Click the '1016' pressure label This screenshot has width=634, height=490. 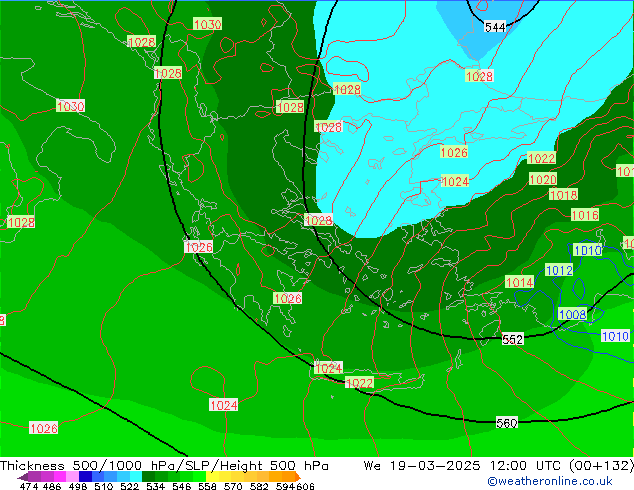[585, 215]
